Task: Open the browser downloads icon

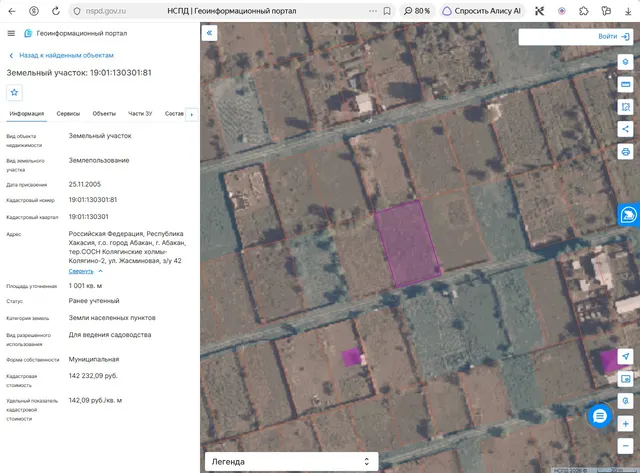Action: pyautogui.click(x=628, y=11)
